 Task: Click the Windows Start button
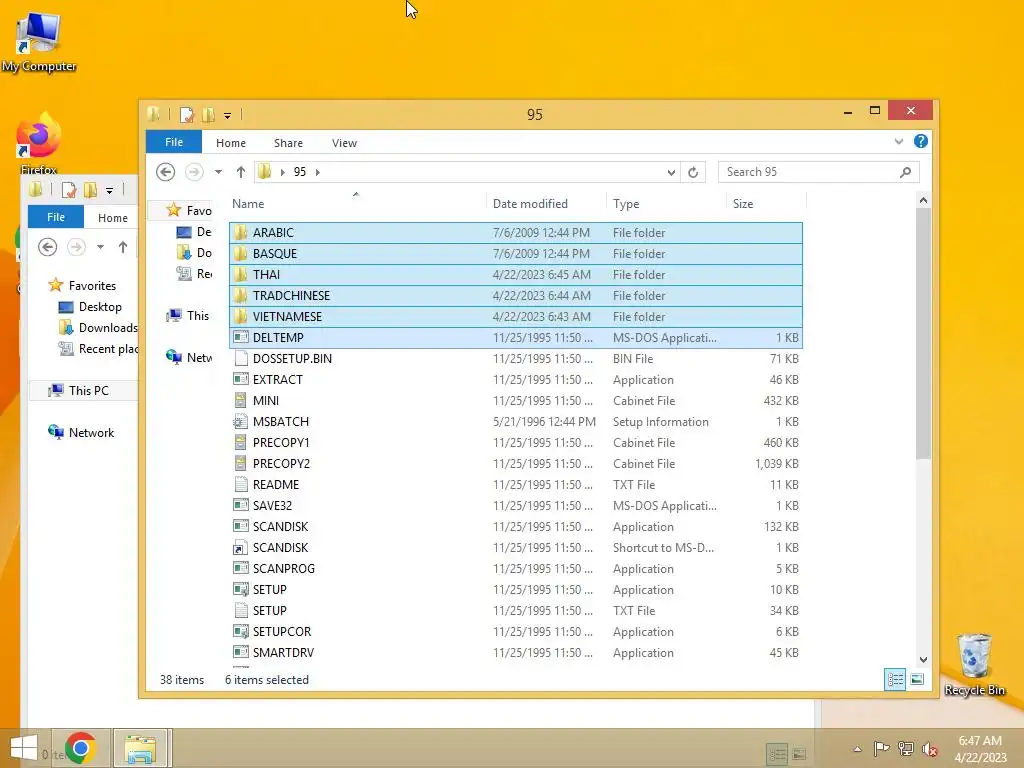24,748
